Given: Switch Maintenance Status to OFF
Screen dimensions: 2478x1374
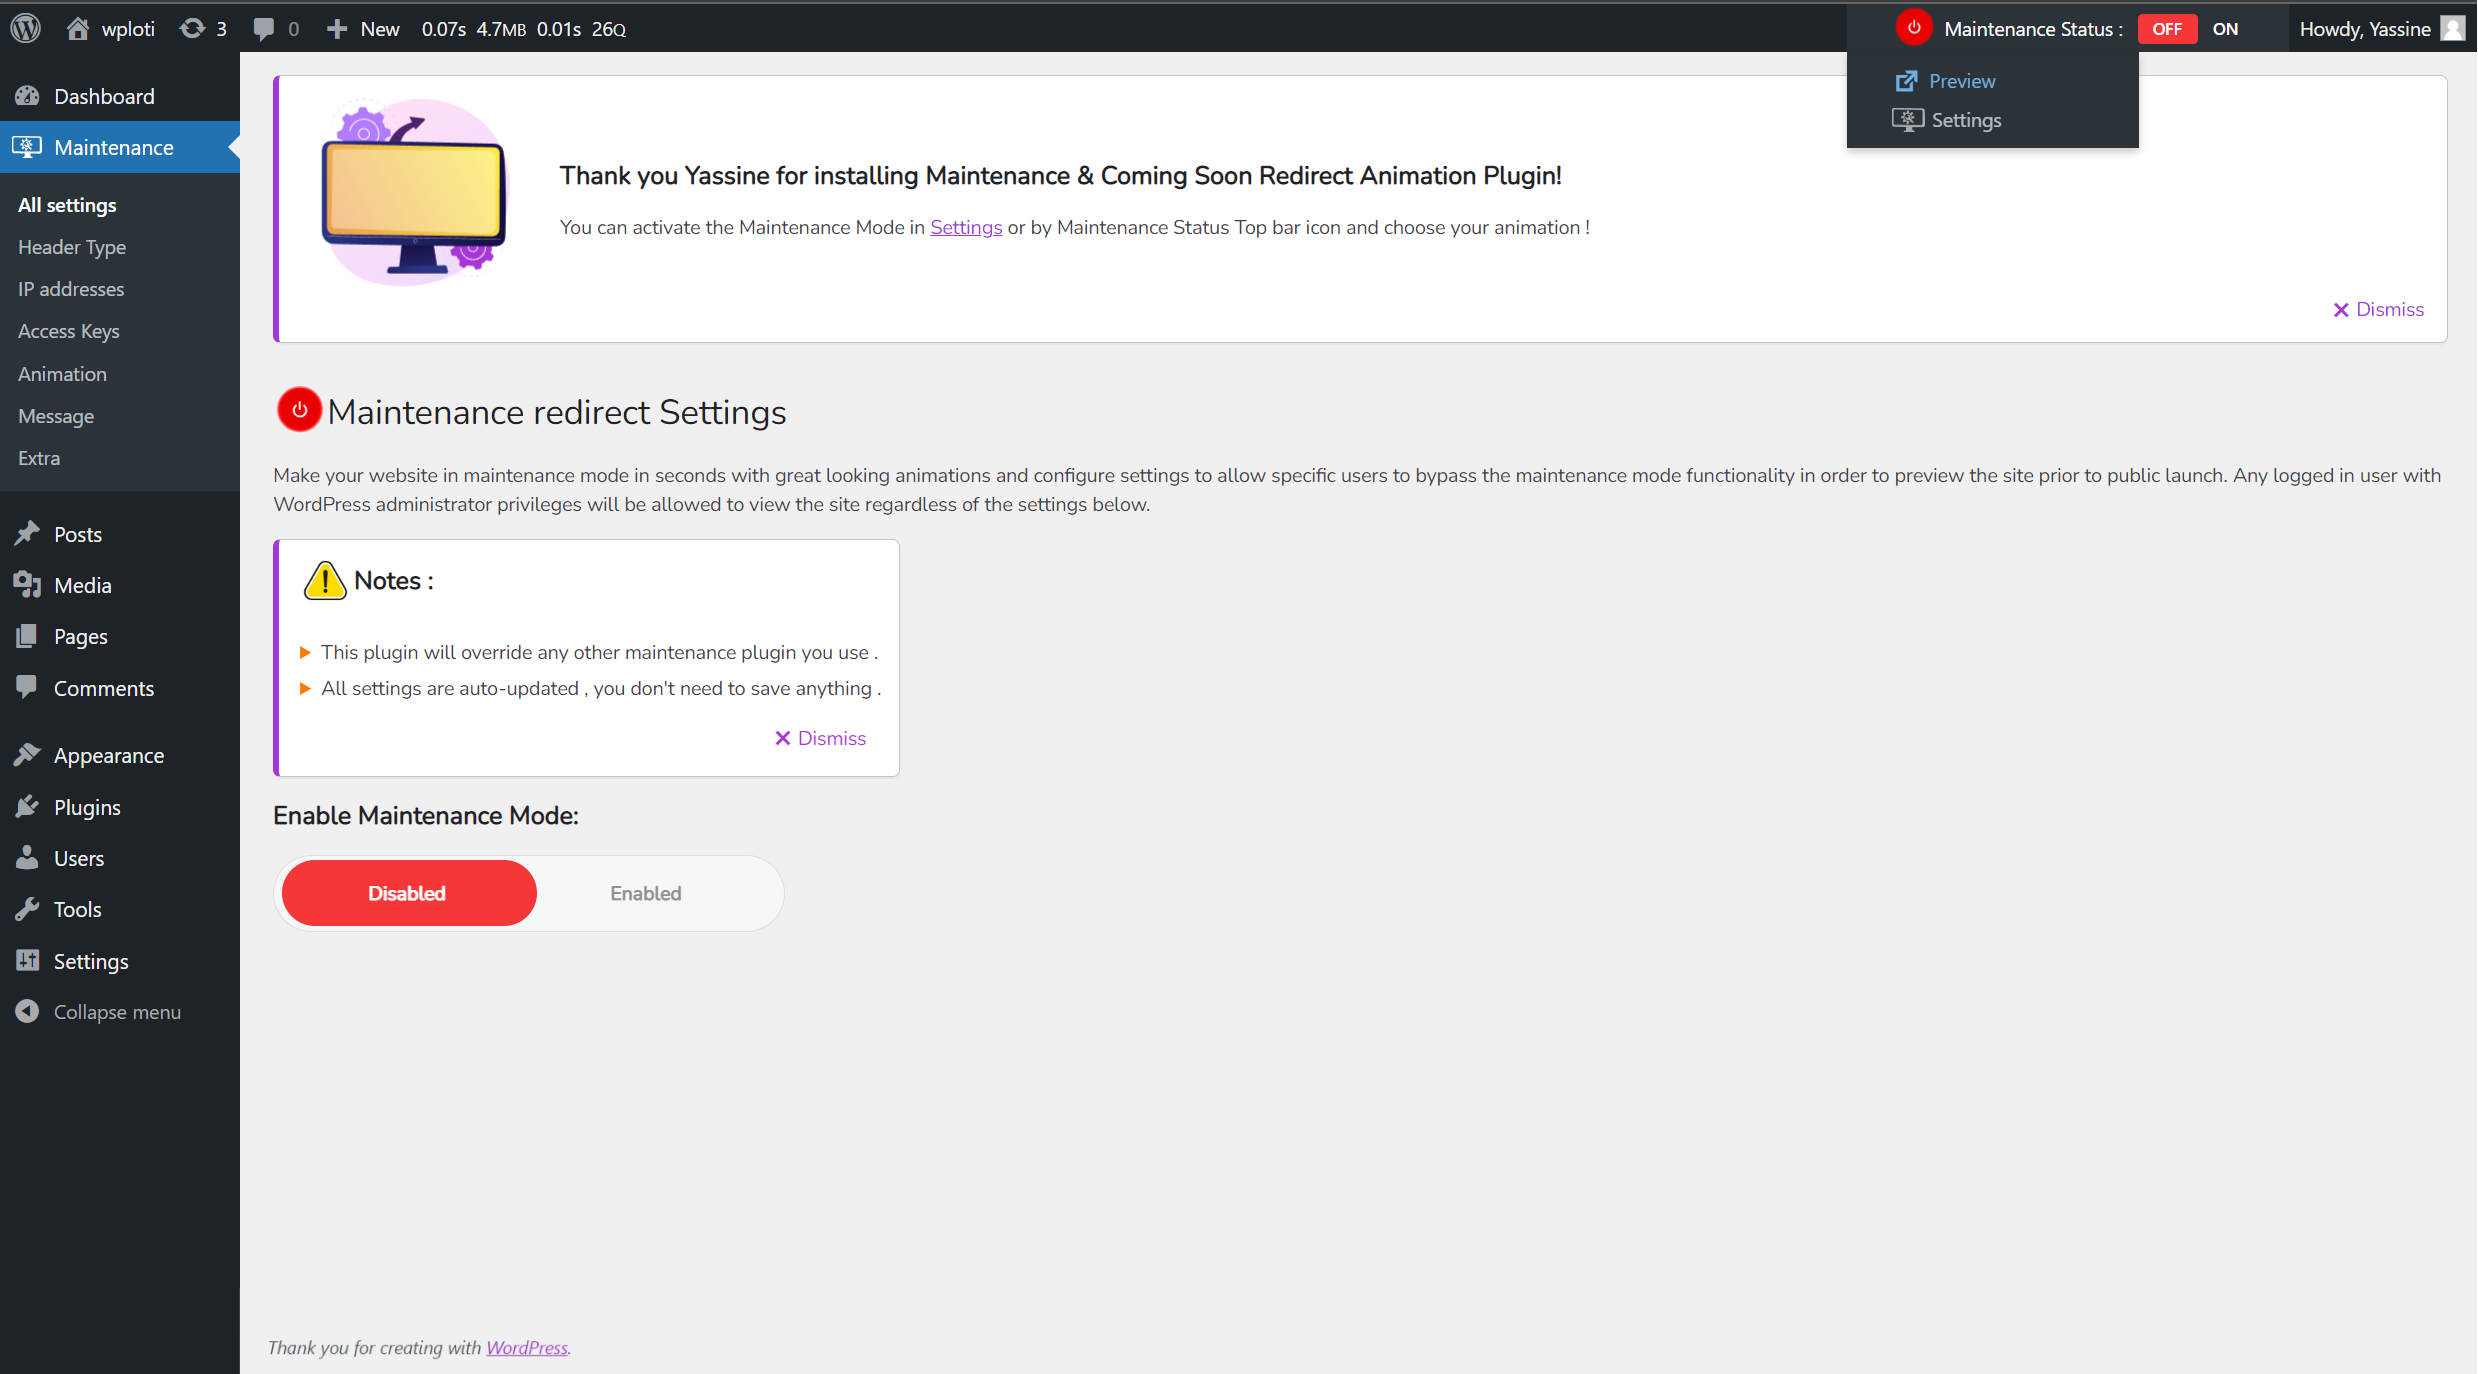Looking at the screenshot, I should 2167,29.
